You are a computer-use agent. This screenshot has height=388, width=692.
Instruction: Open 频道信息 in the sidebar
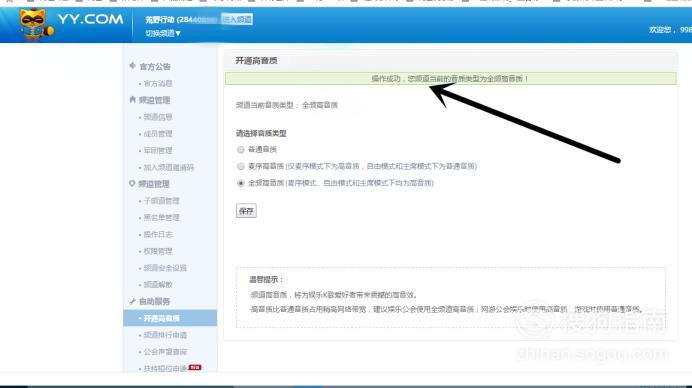[x=158, y=117]
